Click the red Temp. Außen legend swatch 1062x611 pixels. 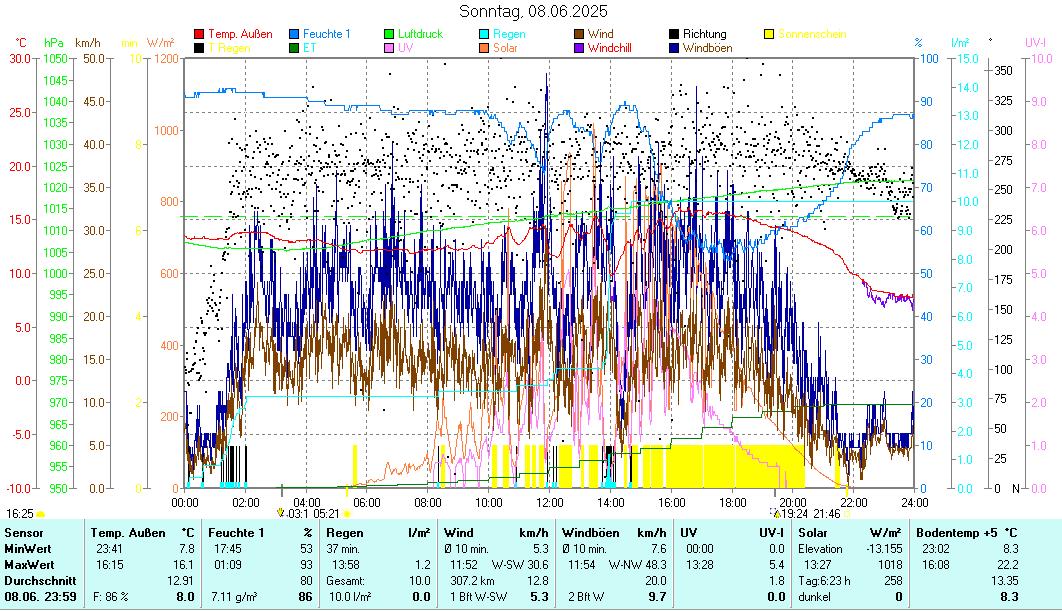point(200,34)
